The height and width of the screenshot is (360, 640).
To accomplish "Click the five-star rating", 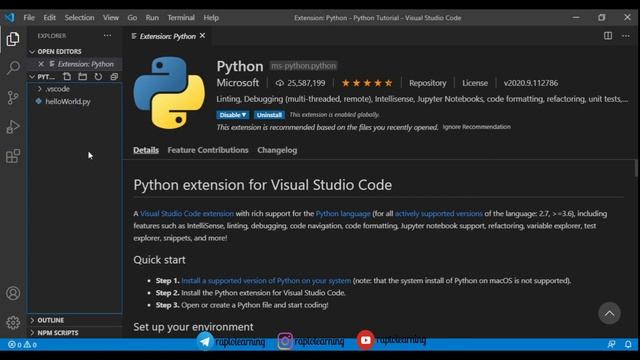I will point(367,83).
